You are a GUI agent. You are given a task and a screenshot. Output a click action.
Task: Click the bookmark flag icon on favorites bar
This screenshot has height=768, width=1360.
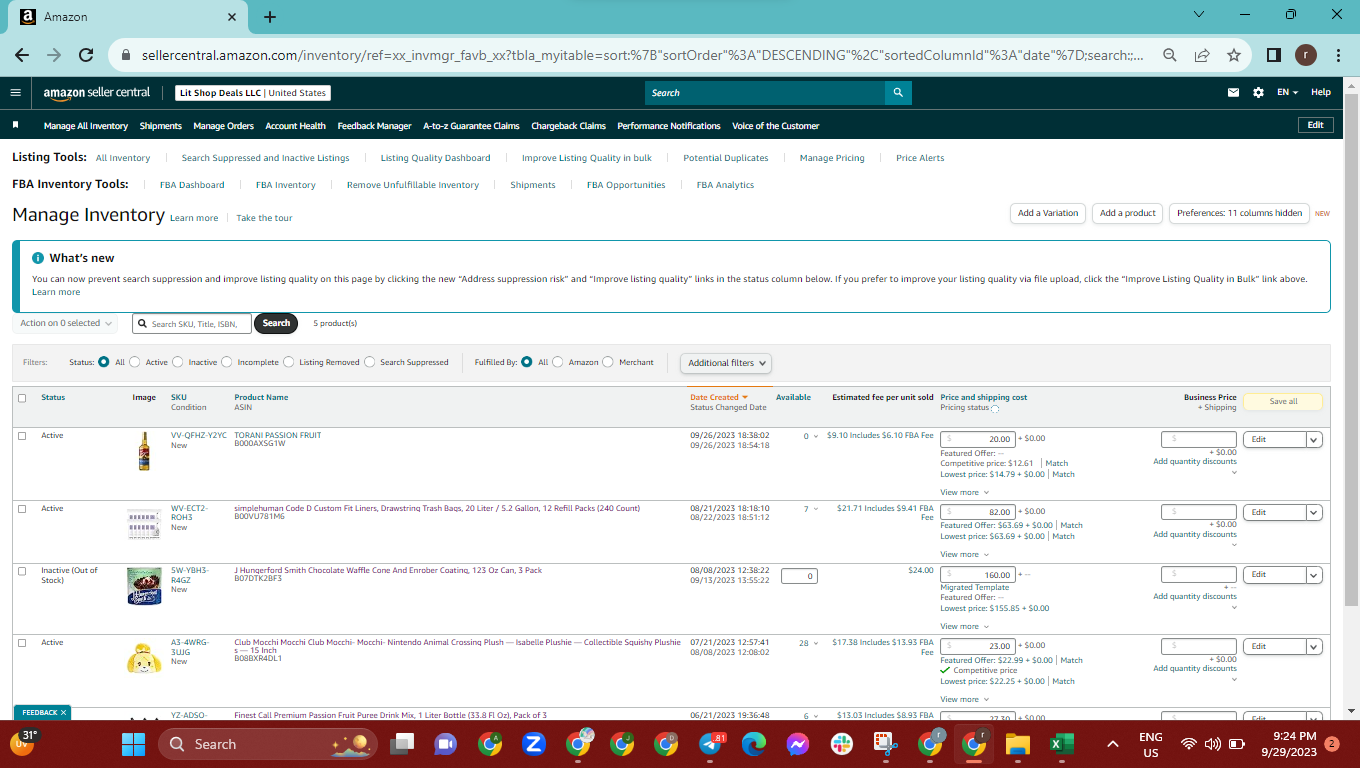pyautogui.click(x=16, y=126)
